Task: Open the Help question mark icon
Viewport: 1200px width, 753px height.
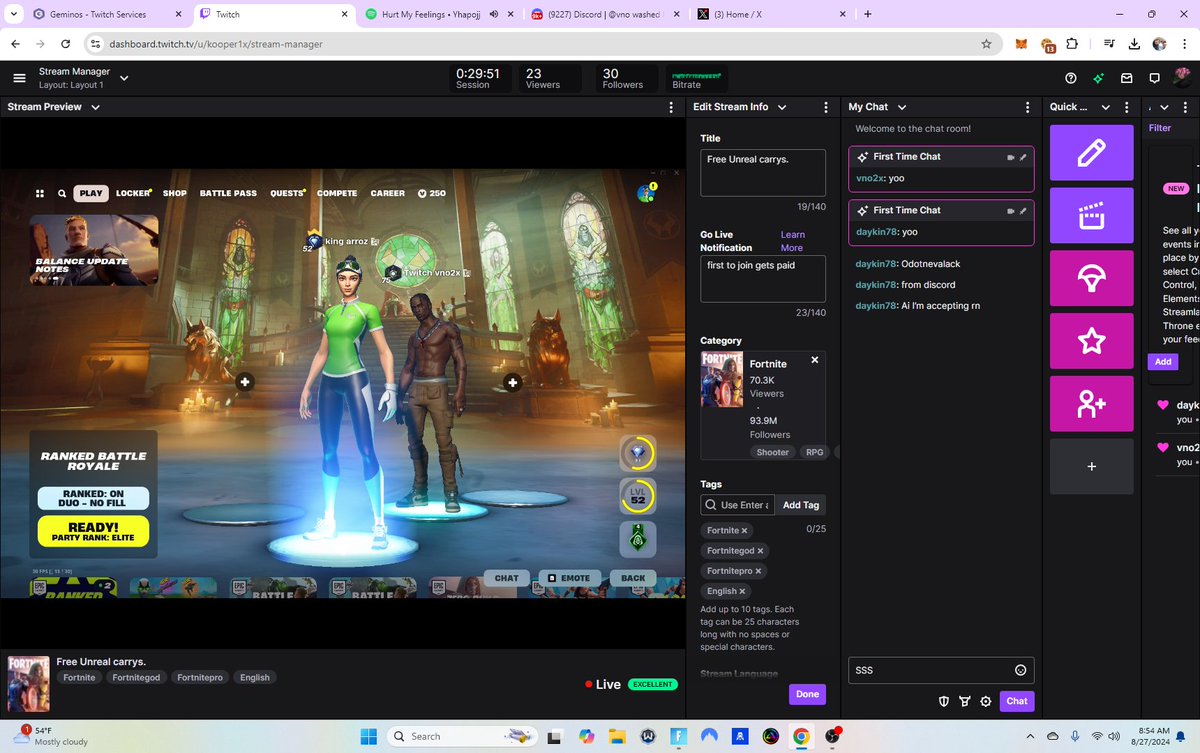Action: 1071,78
